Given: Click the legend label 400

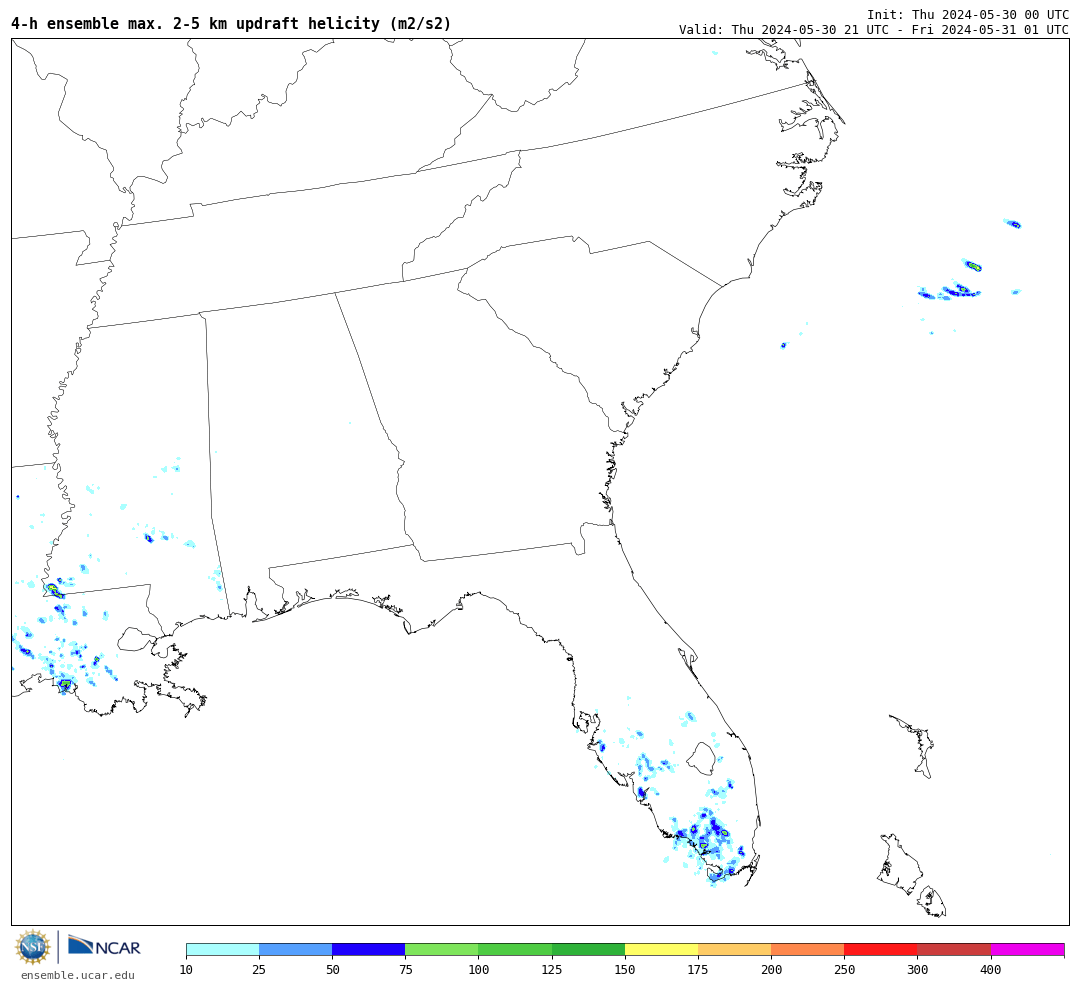Looking at the screenshot, I should click(990, 969).
